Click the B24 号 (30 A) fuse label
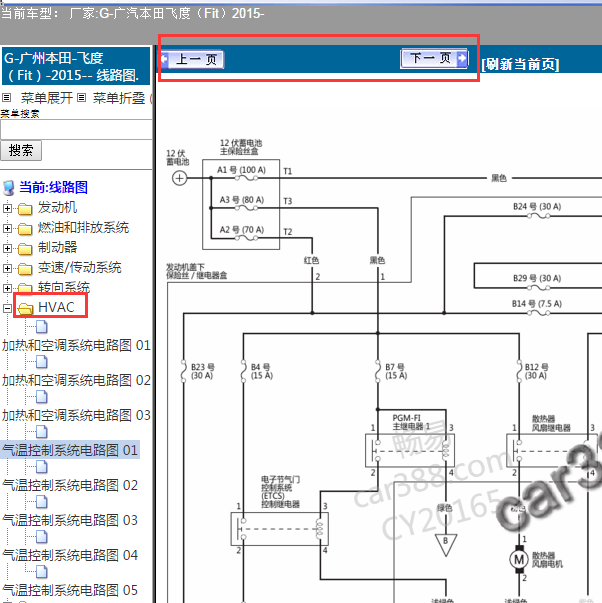 (537, 207)
